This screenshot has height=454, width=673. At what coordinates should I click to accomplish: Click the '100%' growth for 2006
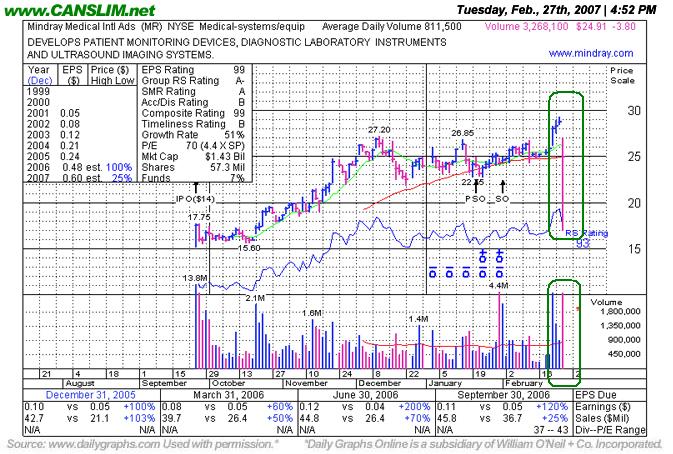point(119,167)
